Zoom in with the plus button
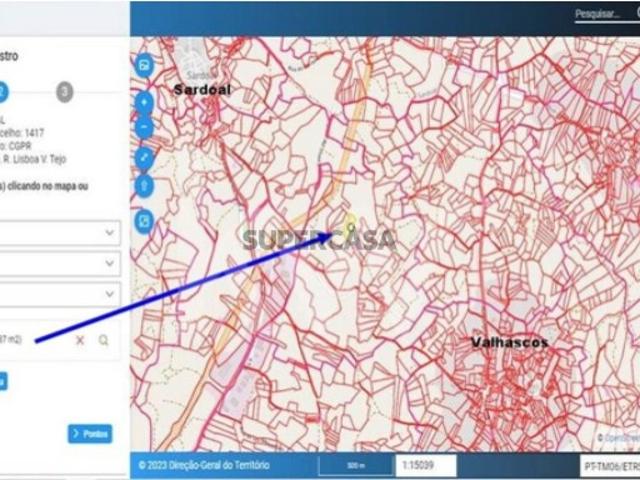 click(145, 102)
